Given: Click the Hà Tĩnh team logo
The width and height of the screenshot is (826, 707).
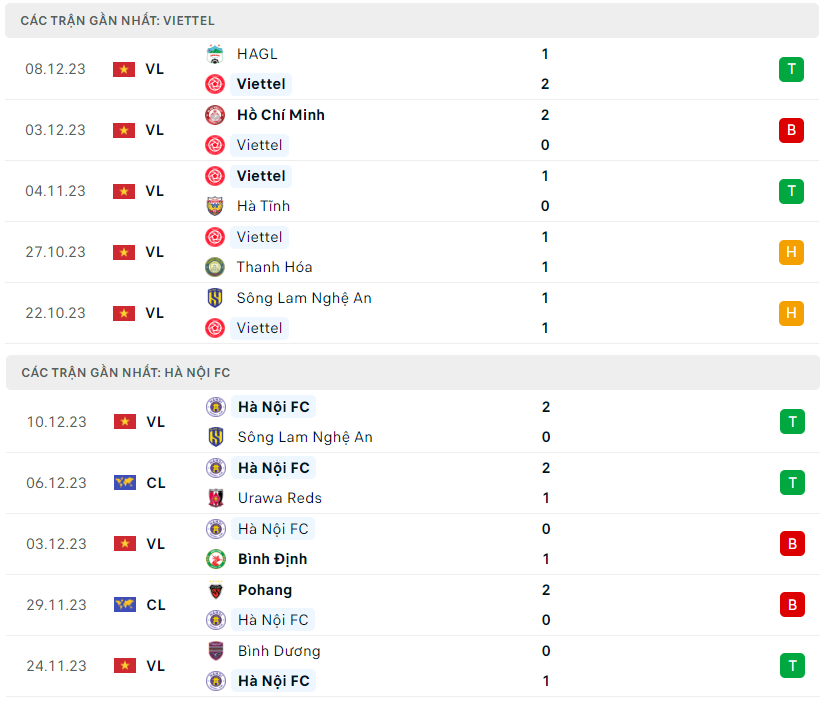Looking at the screenshot, I should tap(215, 206).
